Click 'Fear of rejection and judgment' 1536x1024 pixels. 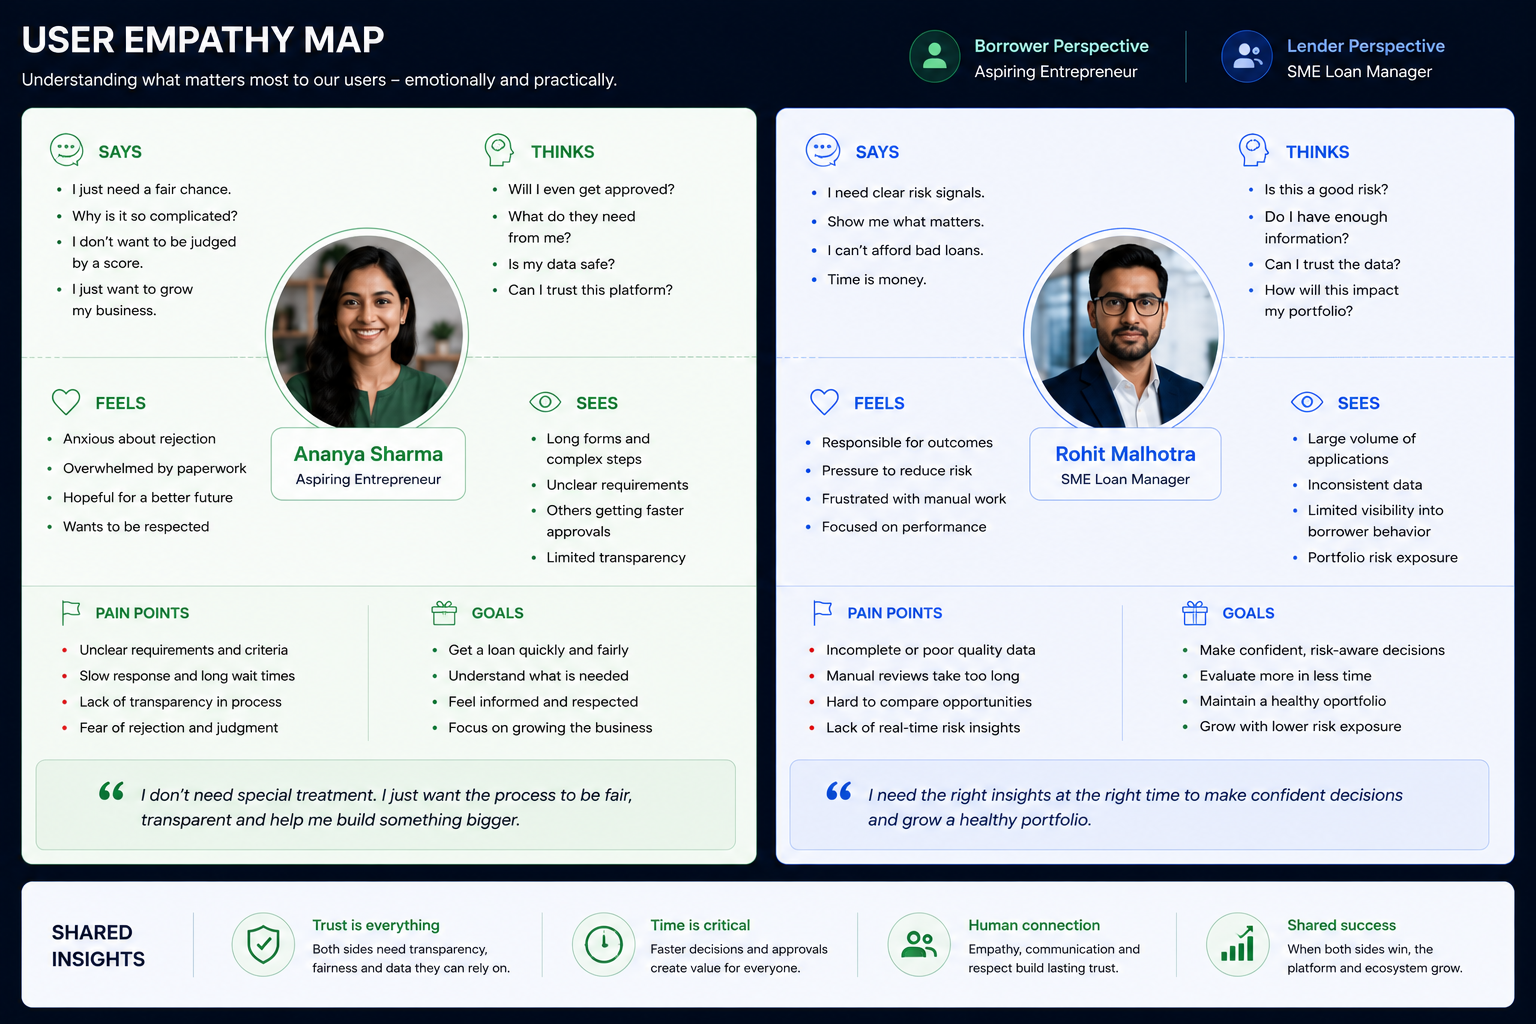coord(179,728)
